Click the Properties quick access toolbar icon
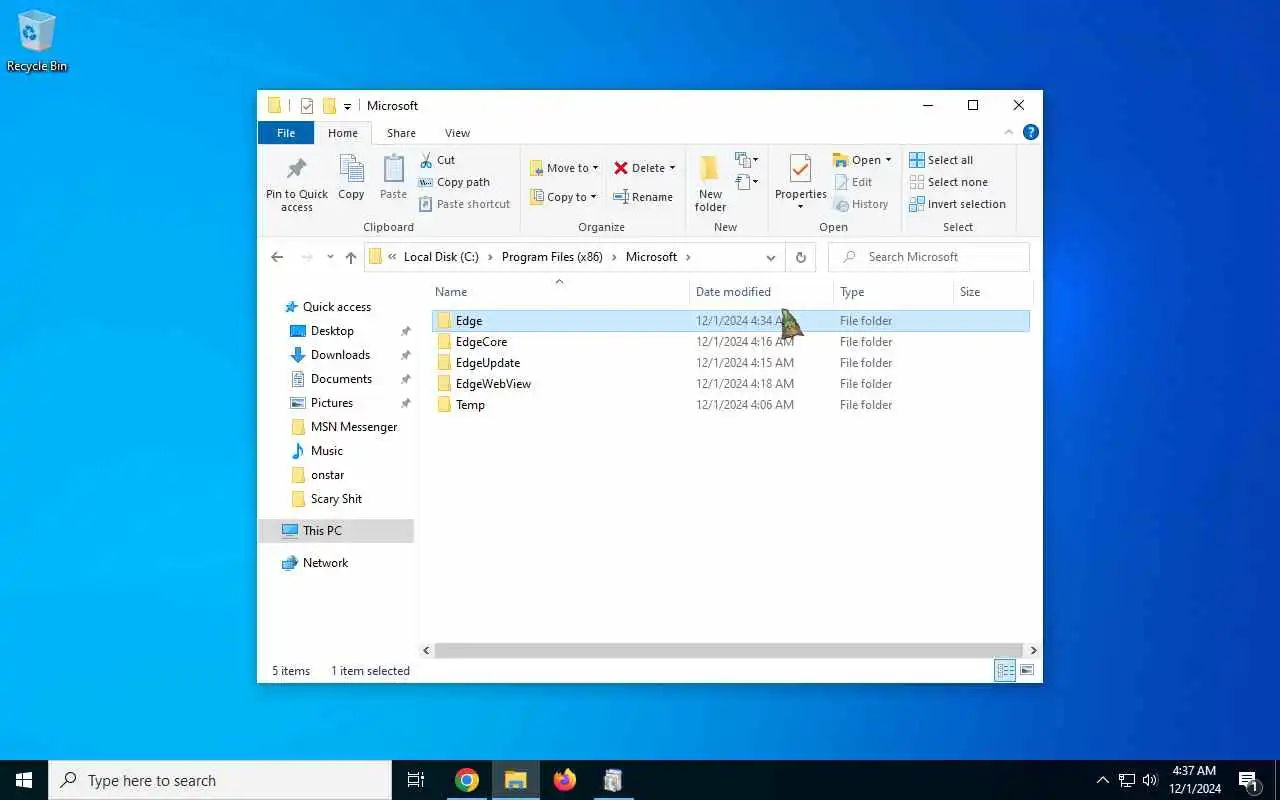The image size is (1280, 800). [x=307, y=106]
